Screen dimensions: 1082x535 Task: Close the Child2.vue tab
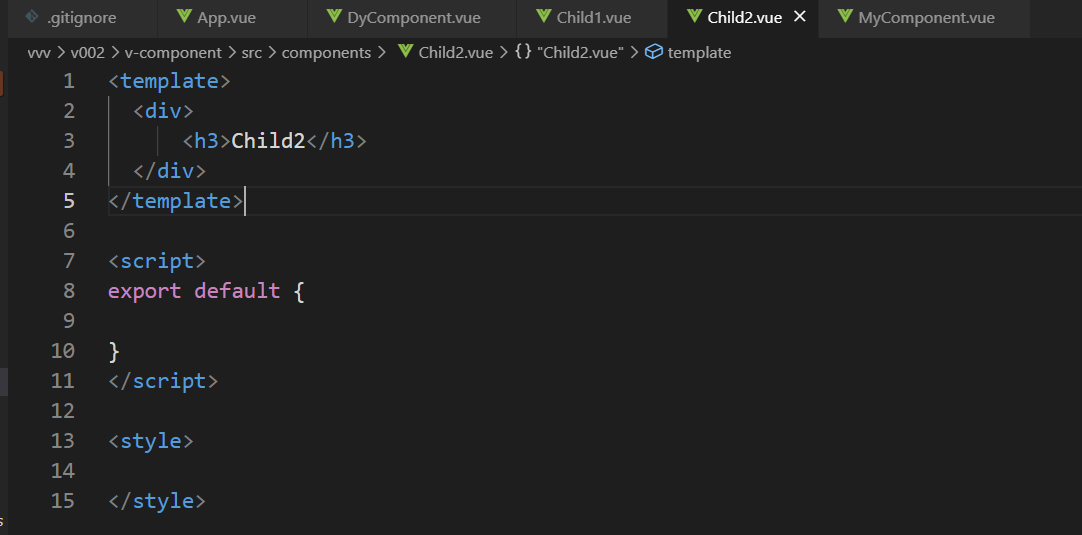[800, 17]
